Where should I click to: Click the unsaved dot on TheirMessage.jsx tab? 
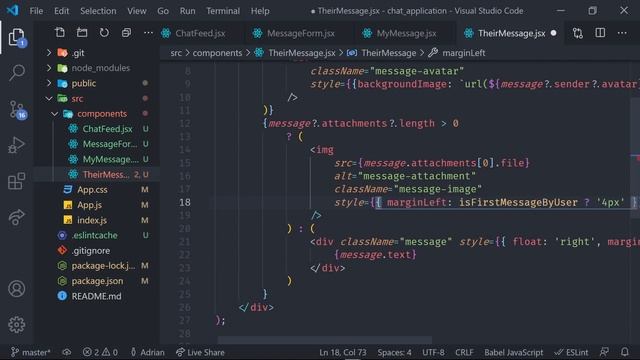click(x=553, y=33)
